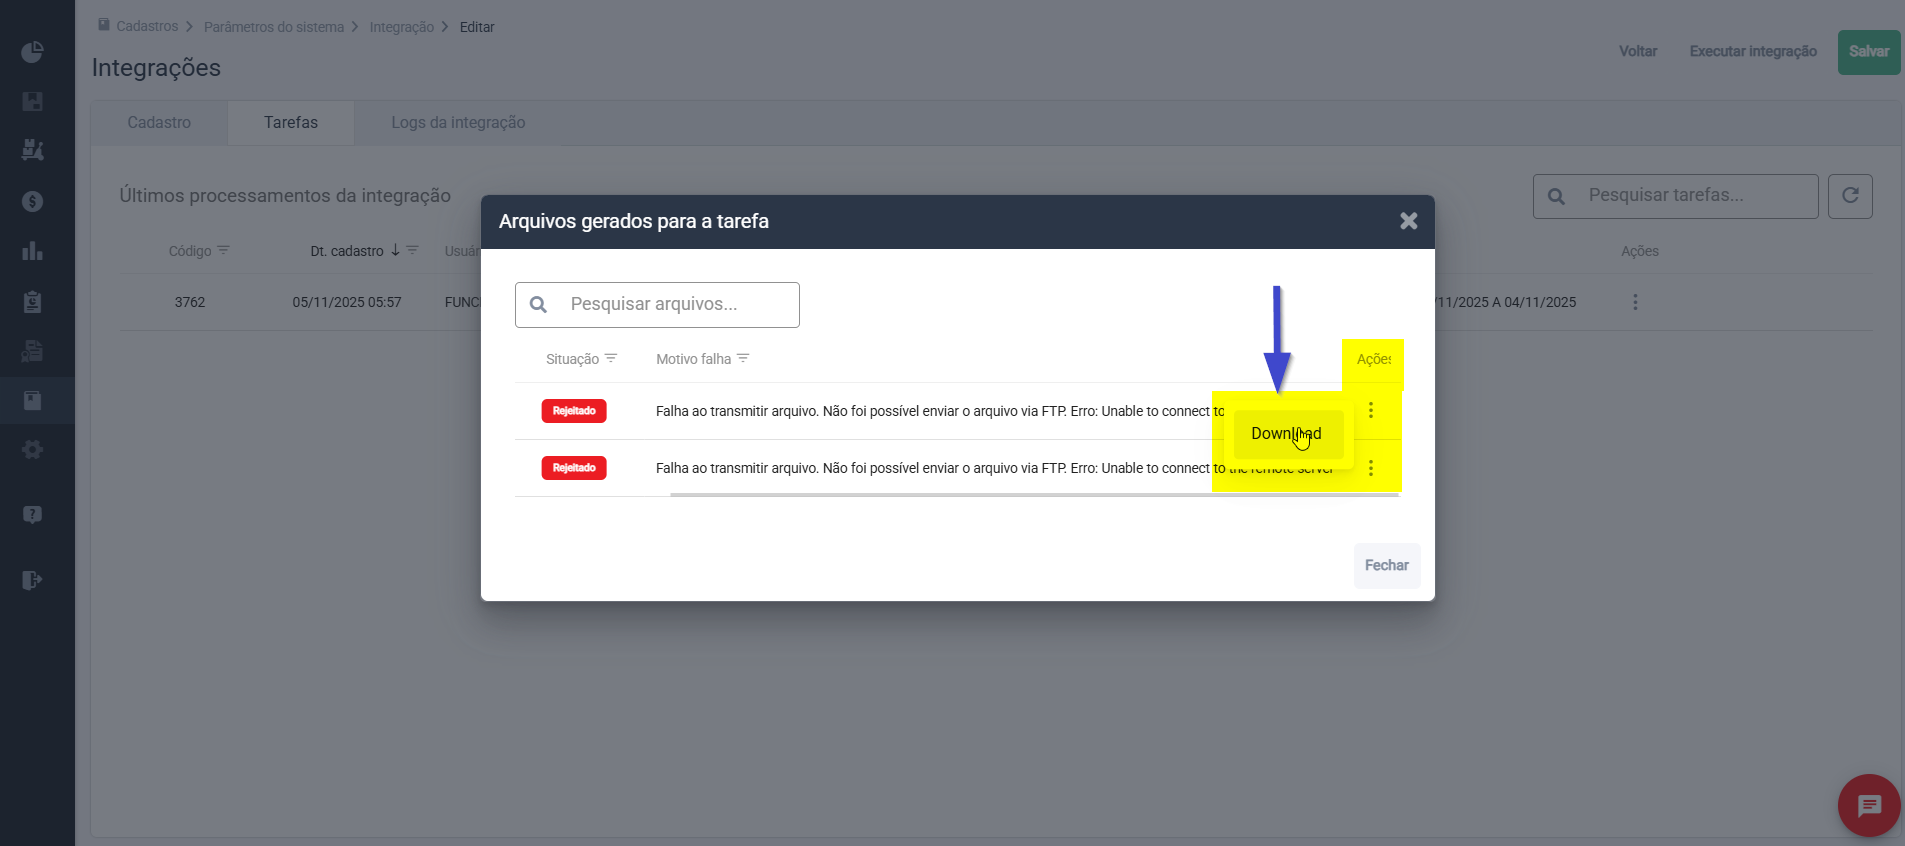Open the red chat bubble widget
1905x846 pixels.
pos(1869,805)
